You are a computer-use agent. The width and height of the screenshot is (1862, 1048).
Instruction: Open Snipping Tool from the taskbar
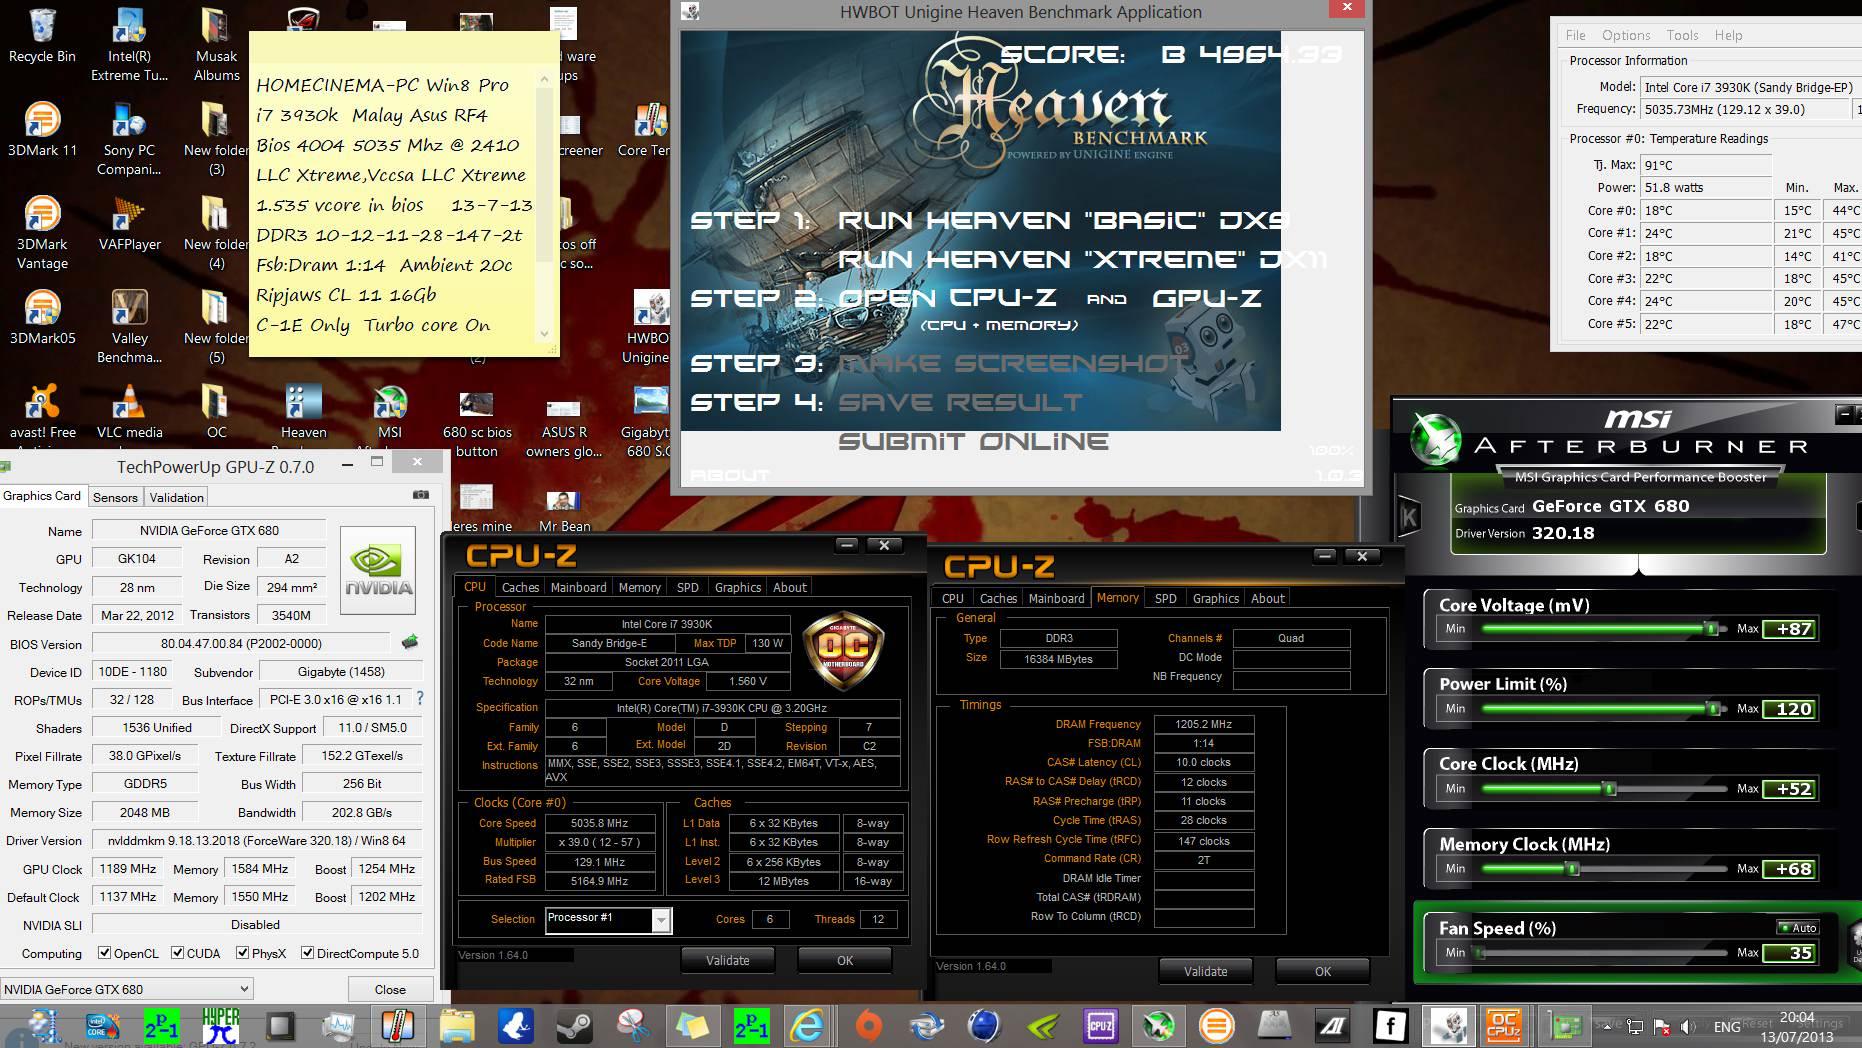pos(633,1025)
